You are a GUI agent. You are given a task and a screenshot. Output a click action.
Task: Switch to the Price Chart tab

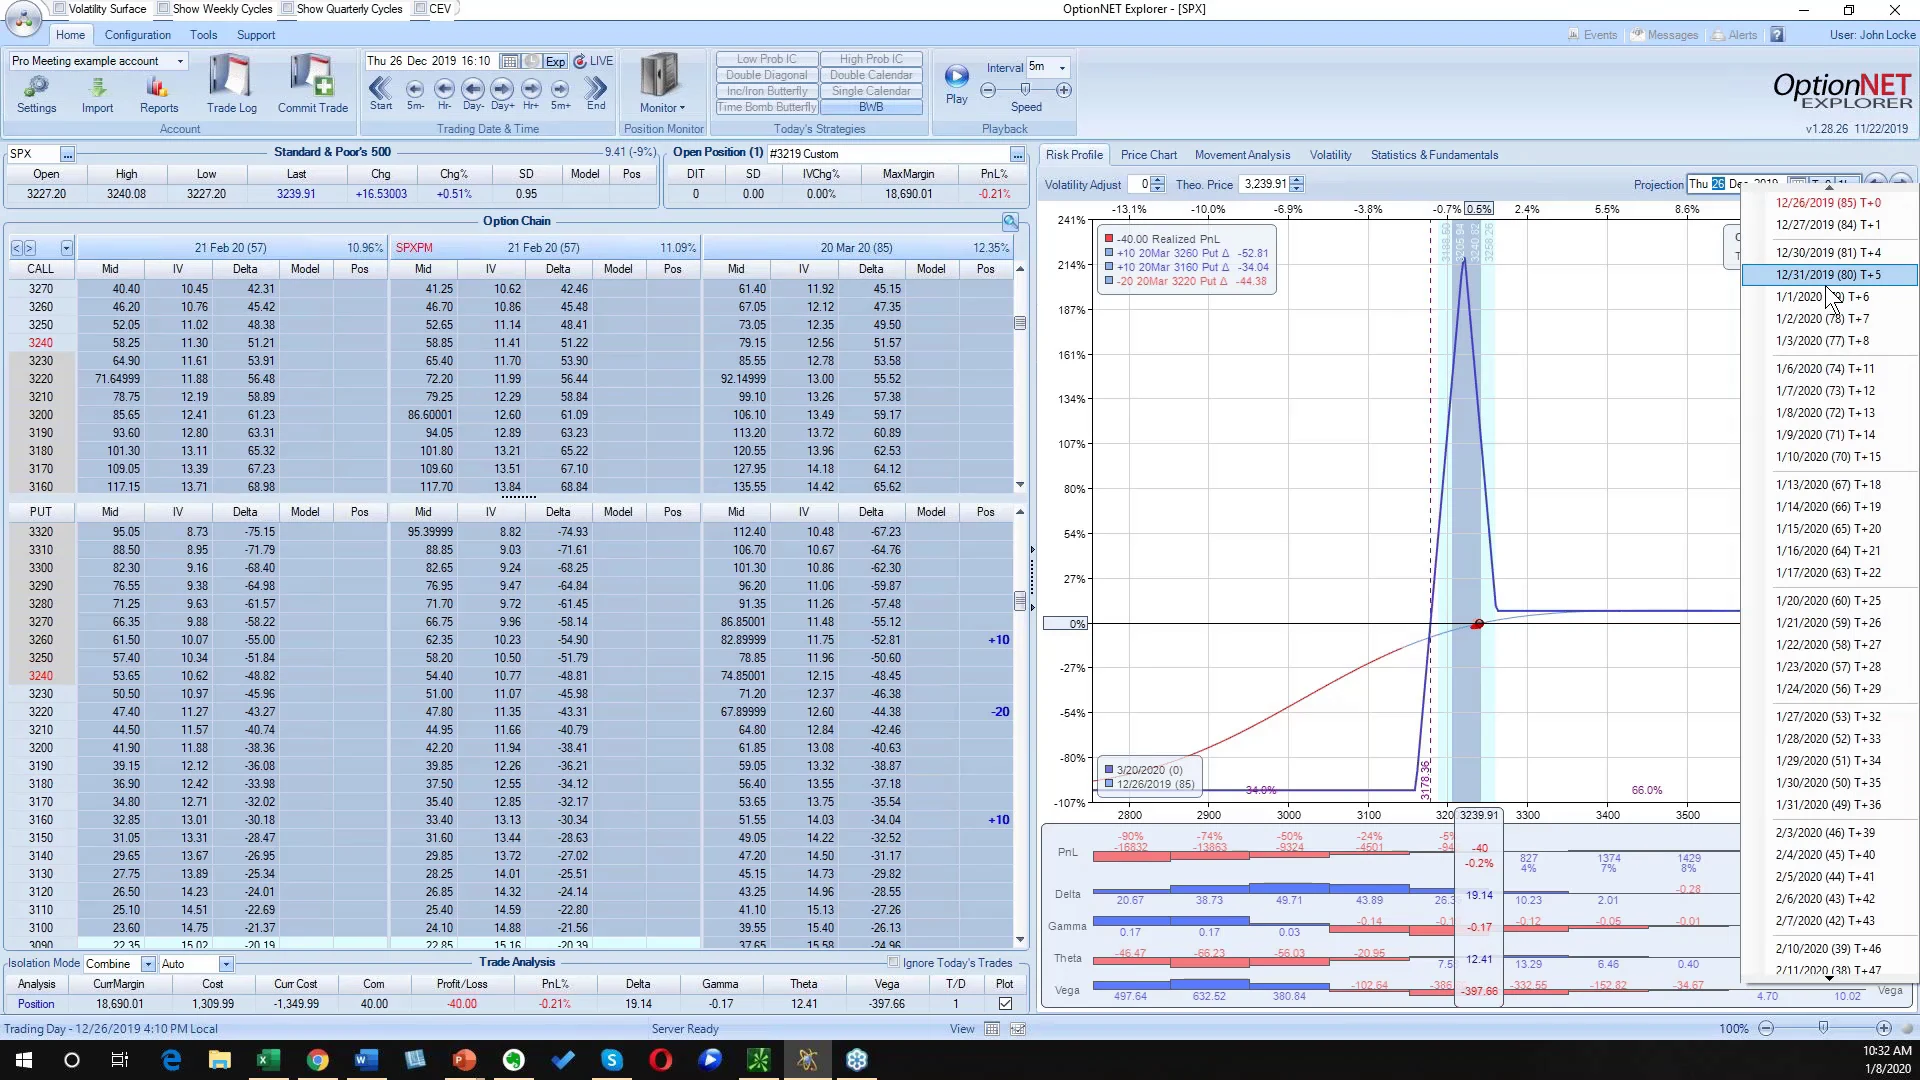(1149, 155)
